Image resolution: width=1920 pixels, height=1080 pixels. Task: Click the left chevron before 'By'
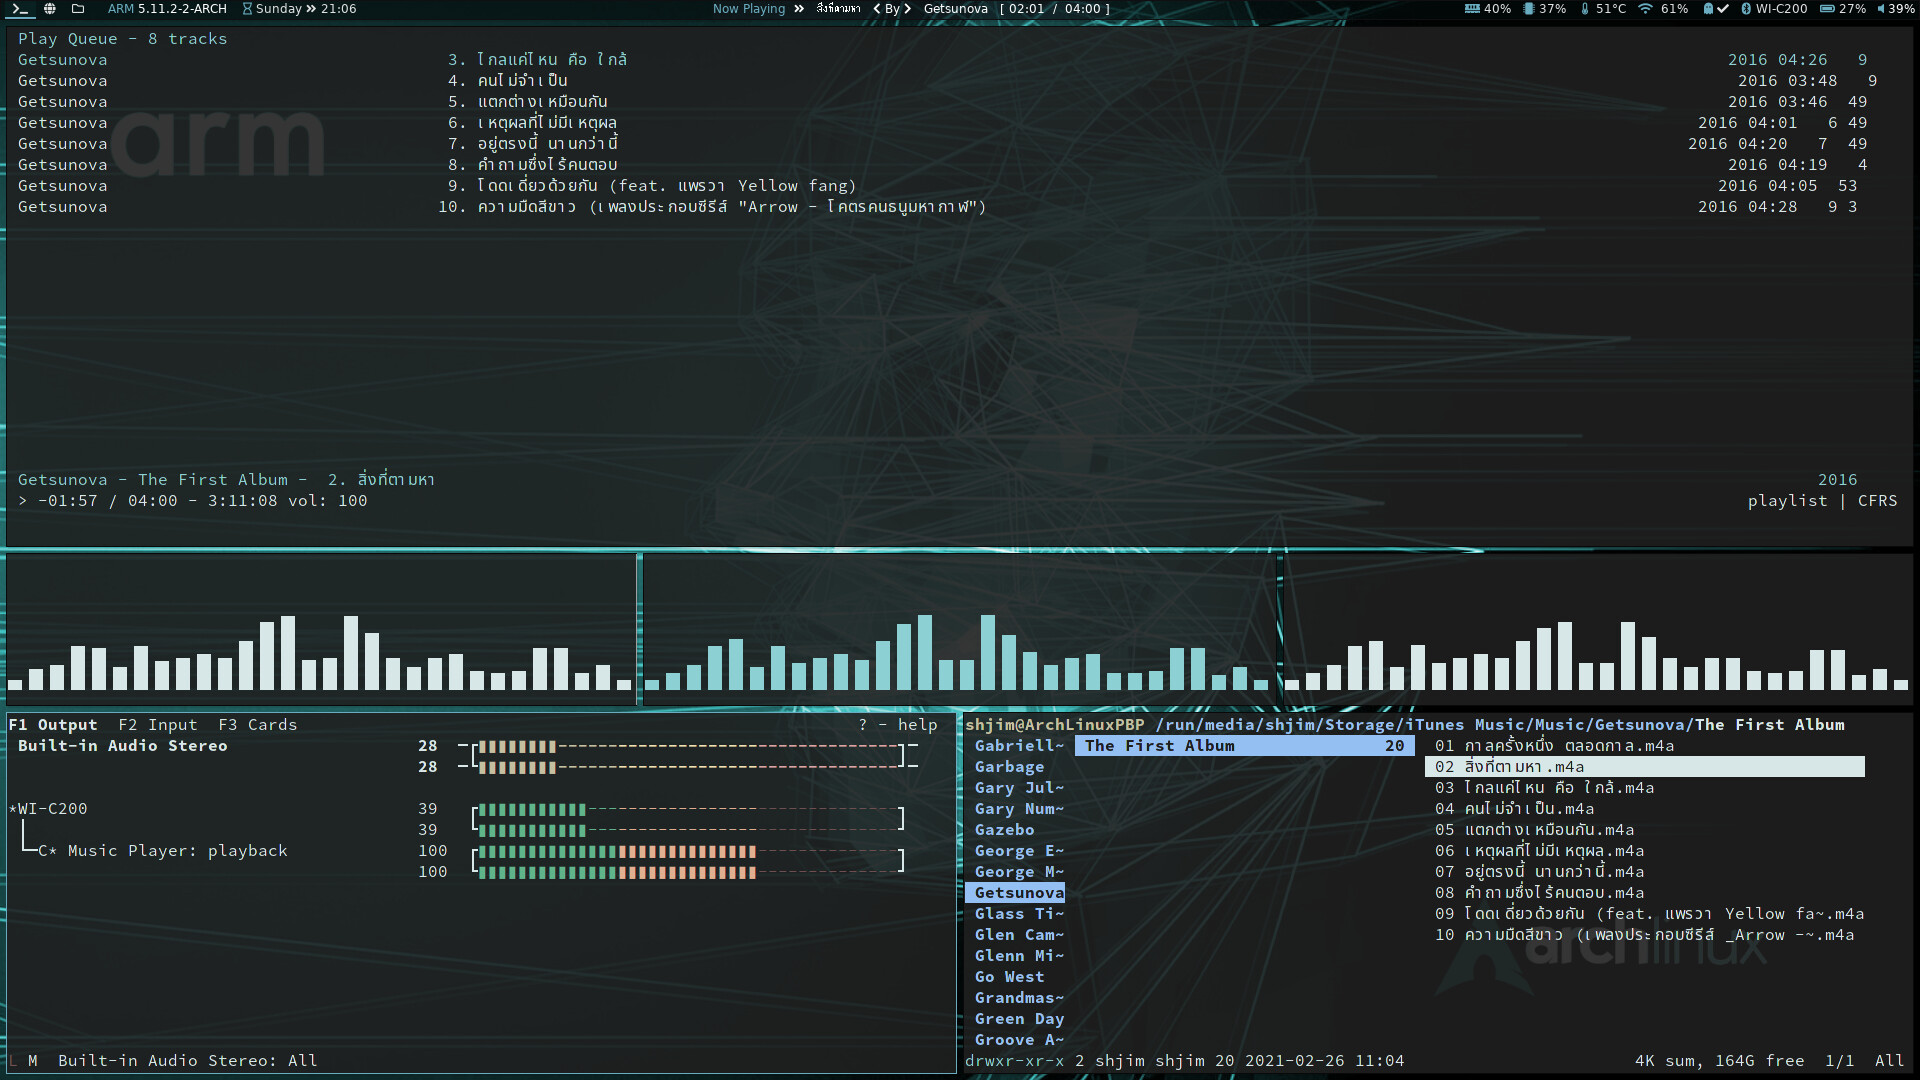(x=877, y=9)
